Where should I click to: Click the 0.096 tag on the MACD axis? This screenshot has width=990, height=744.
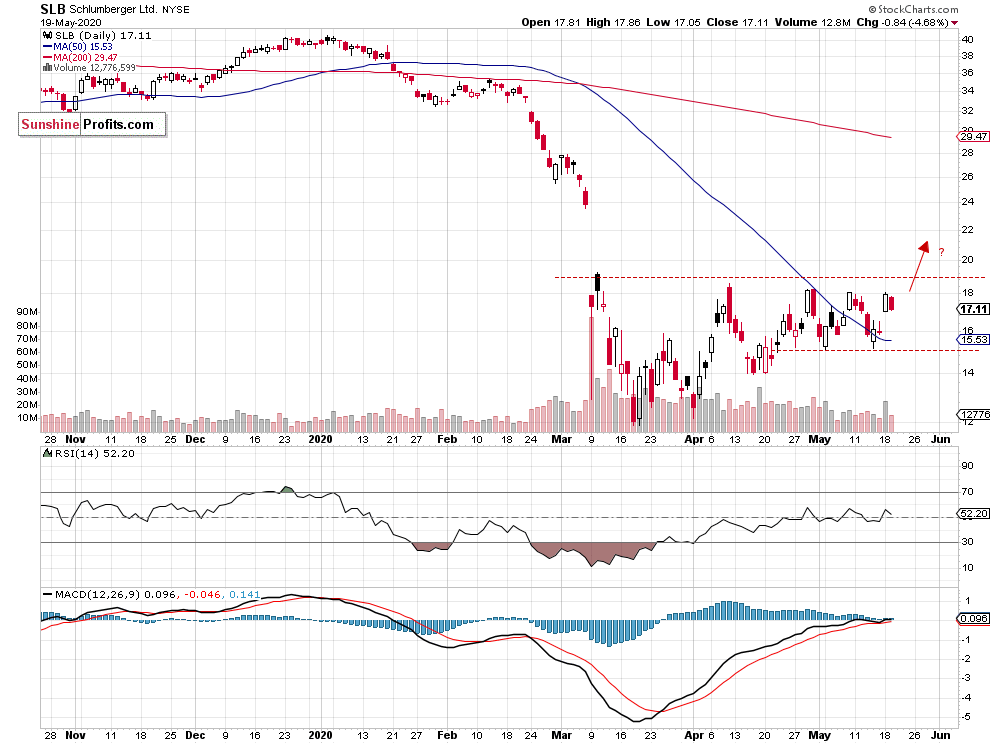click(x=973, y=618)
